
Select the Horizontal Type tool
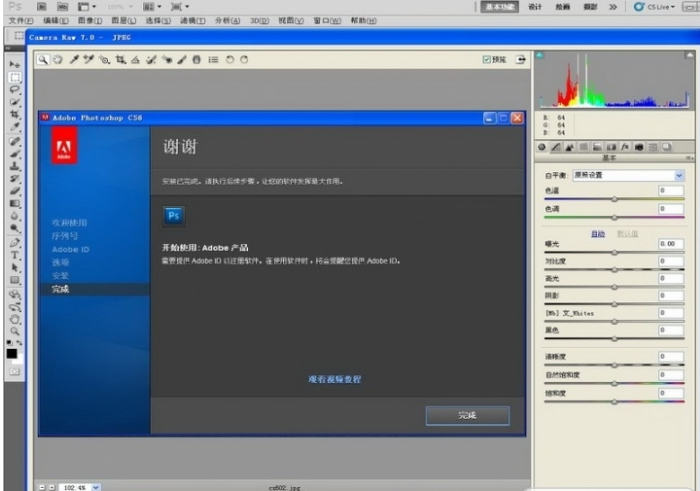tap(14, 255)
